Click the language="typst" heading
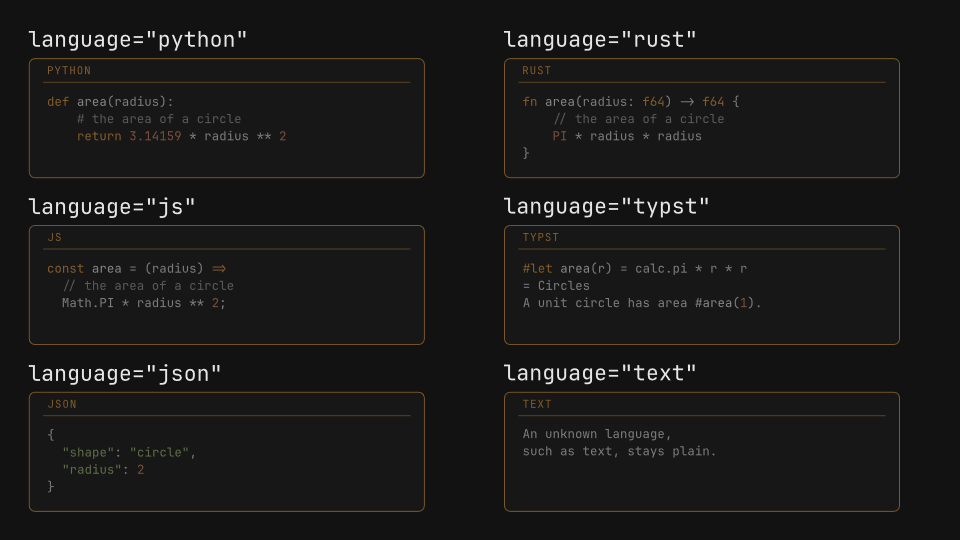The image size is (960, 540). pyautogui.click(x=606, y=207)
